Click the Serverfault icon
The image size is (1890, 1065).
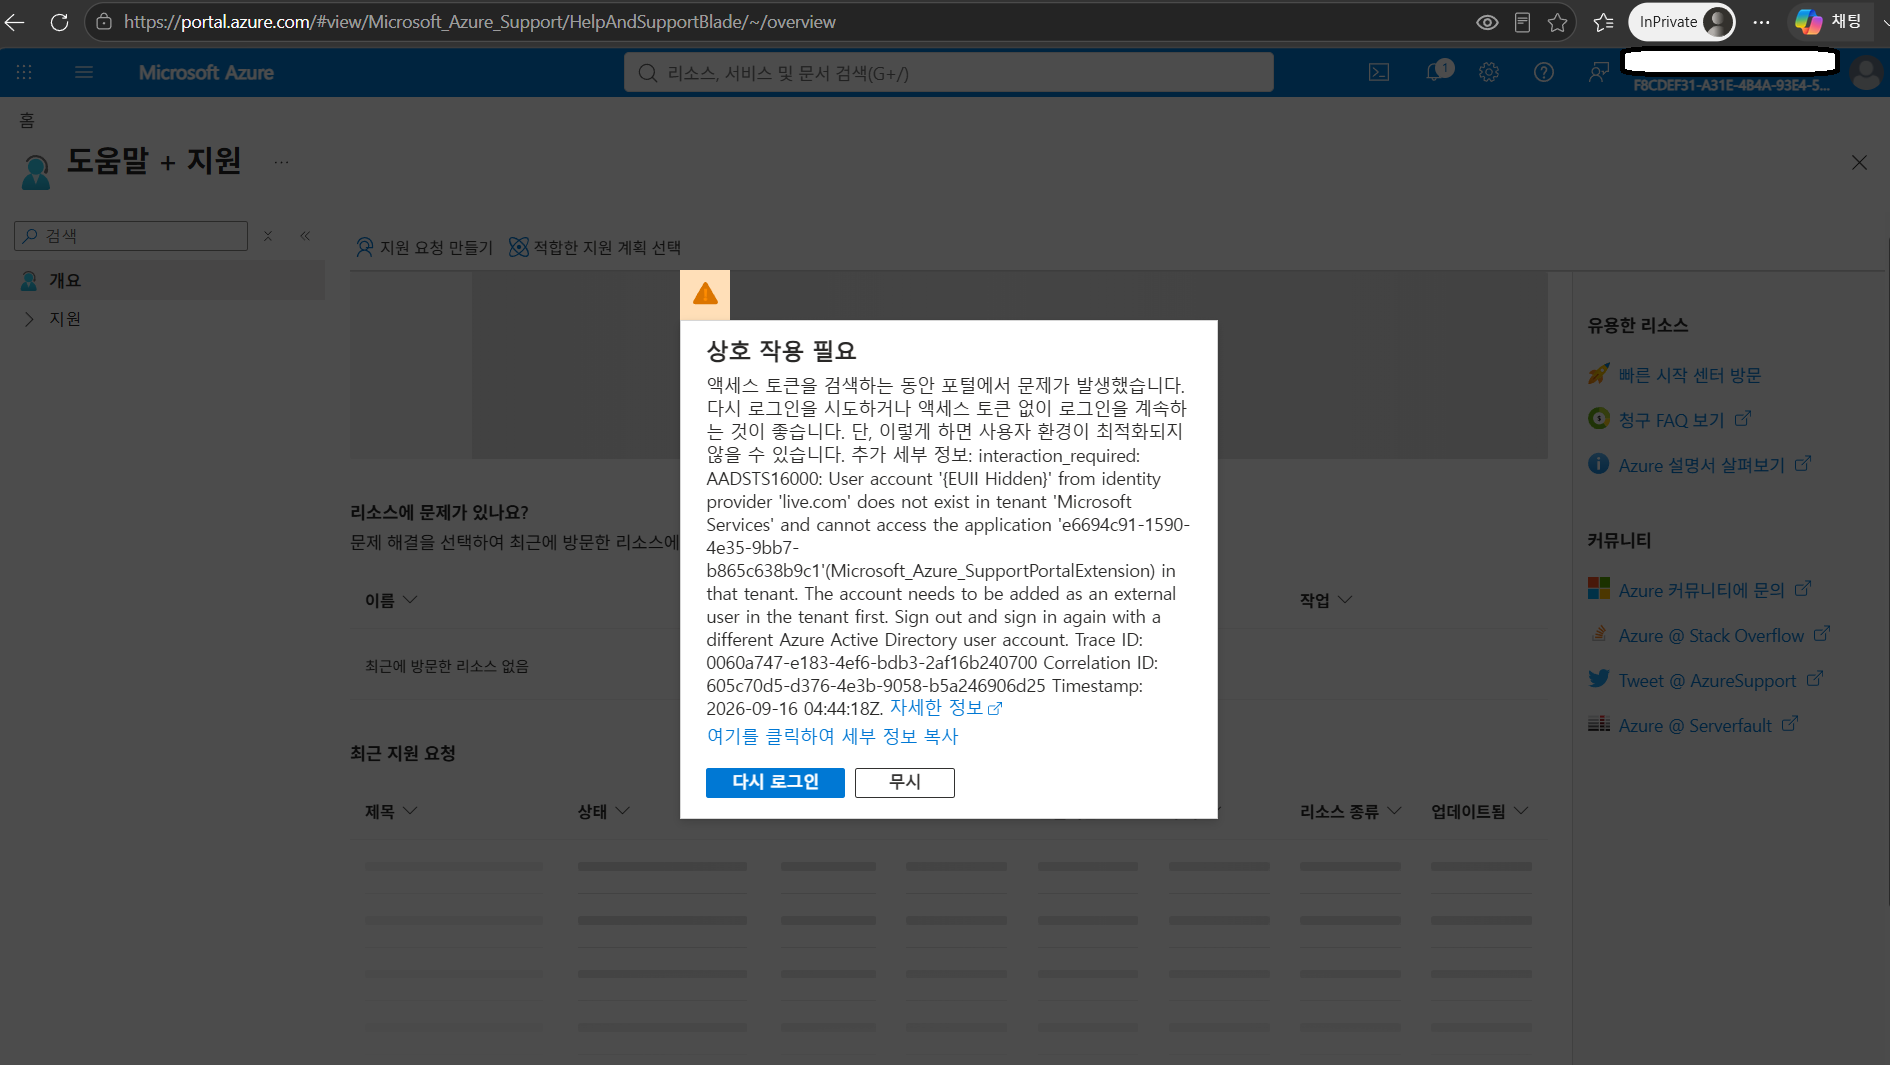tap(1599, 724)
